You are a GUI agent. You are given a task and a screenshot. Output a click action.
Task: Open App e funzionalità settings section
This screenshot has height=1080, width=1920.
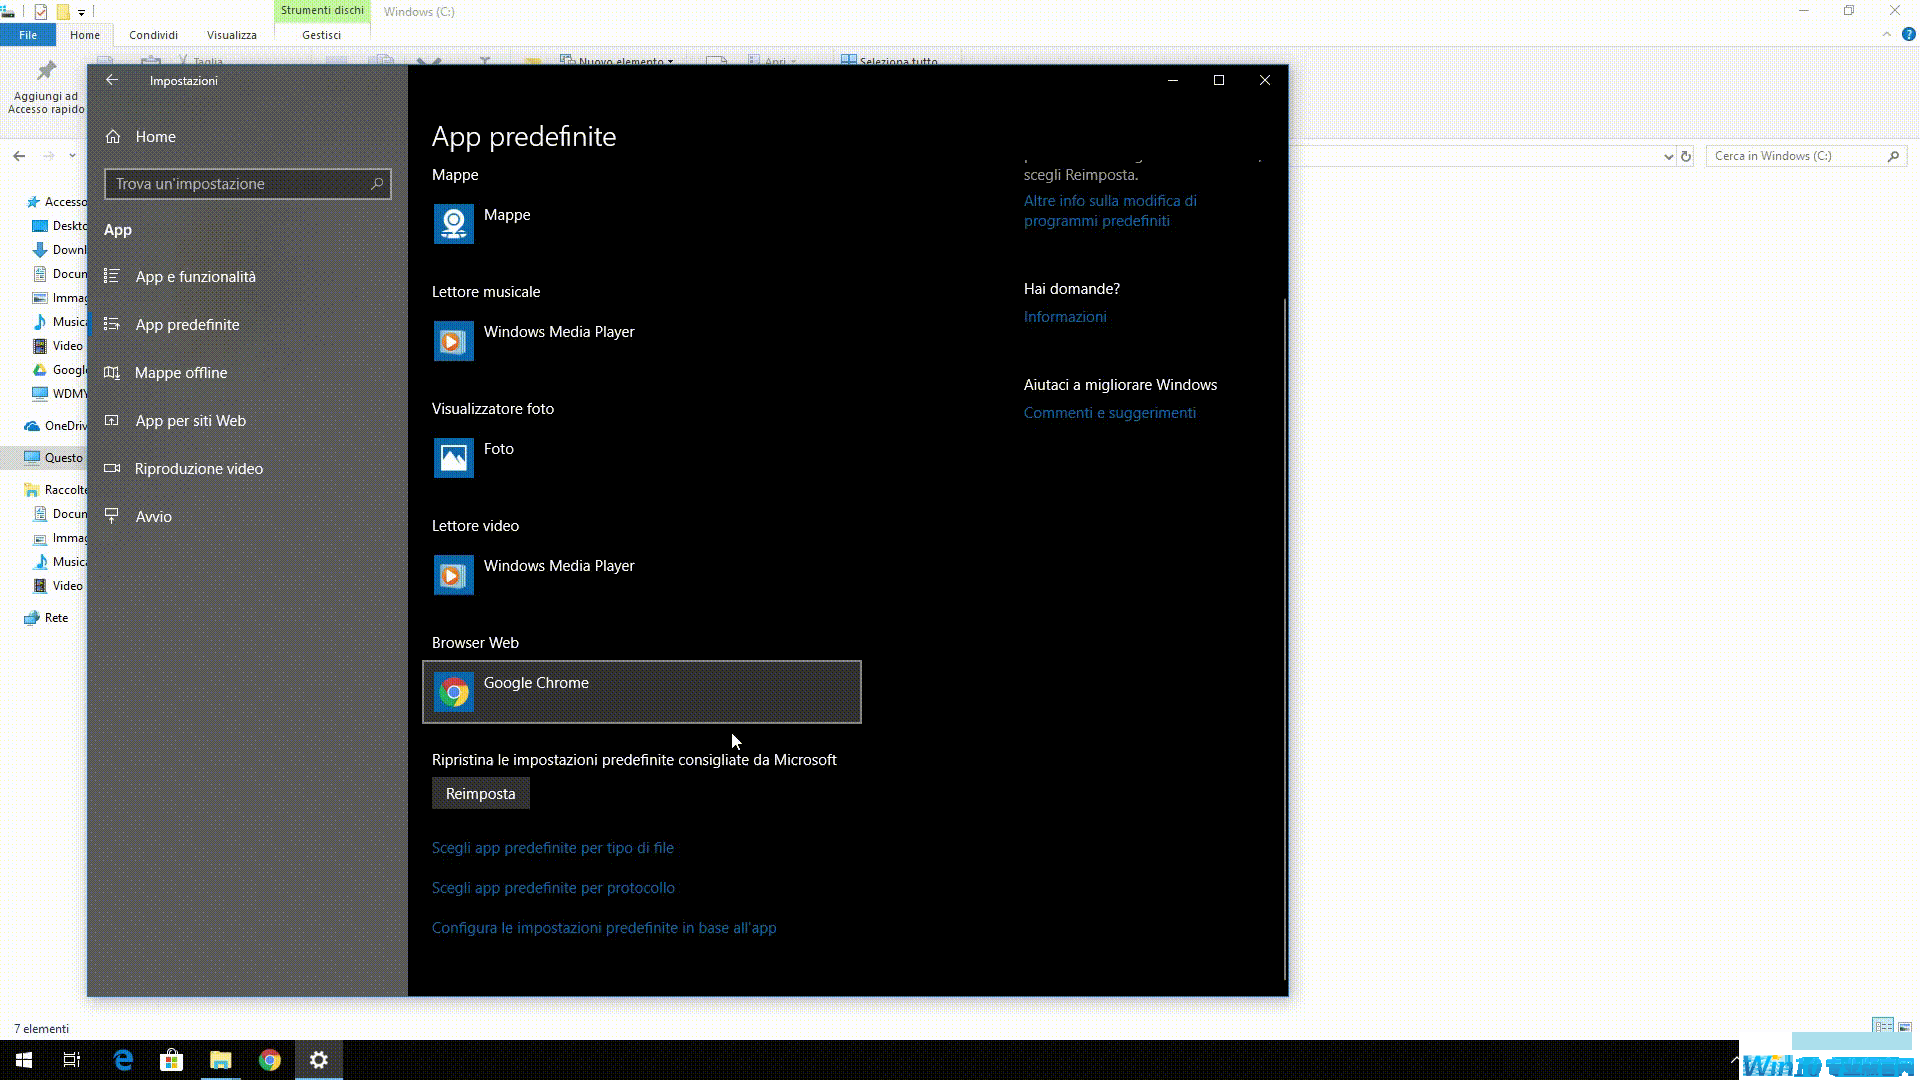pos(196,276)
